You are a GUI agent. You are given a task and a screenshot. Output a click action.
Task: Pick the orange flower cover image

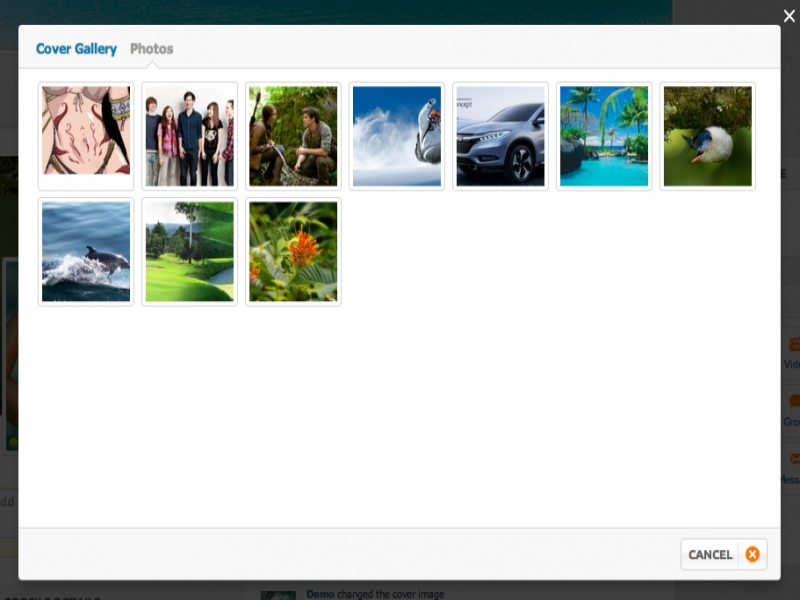(293, 251)
